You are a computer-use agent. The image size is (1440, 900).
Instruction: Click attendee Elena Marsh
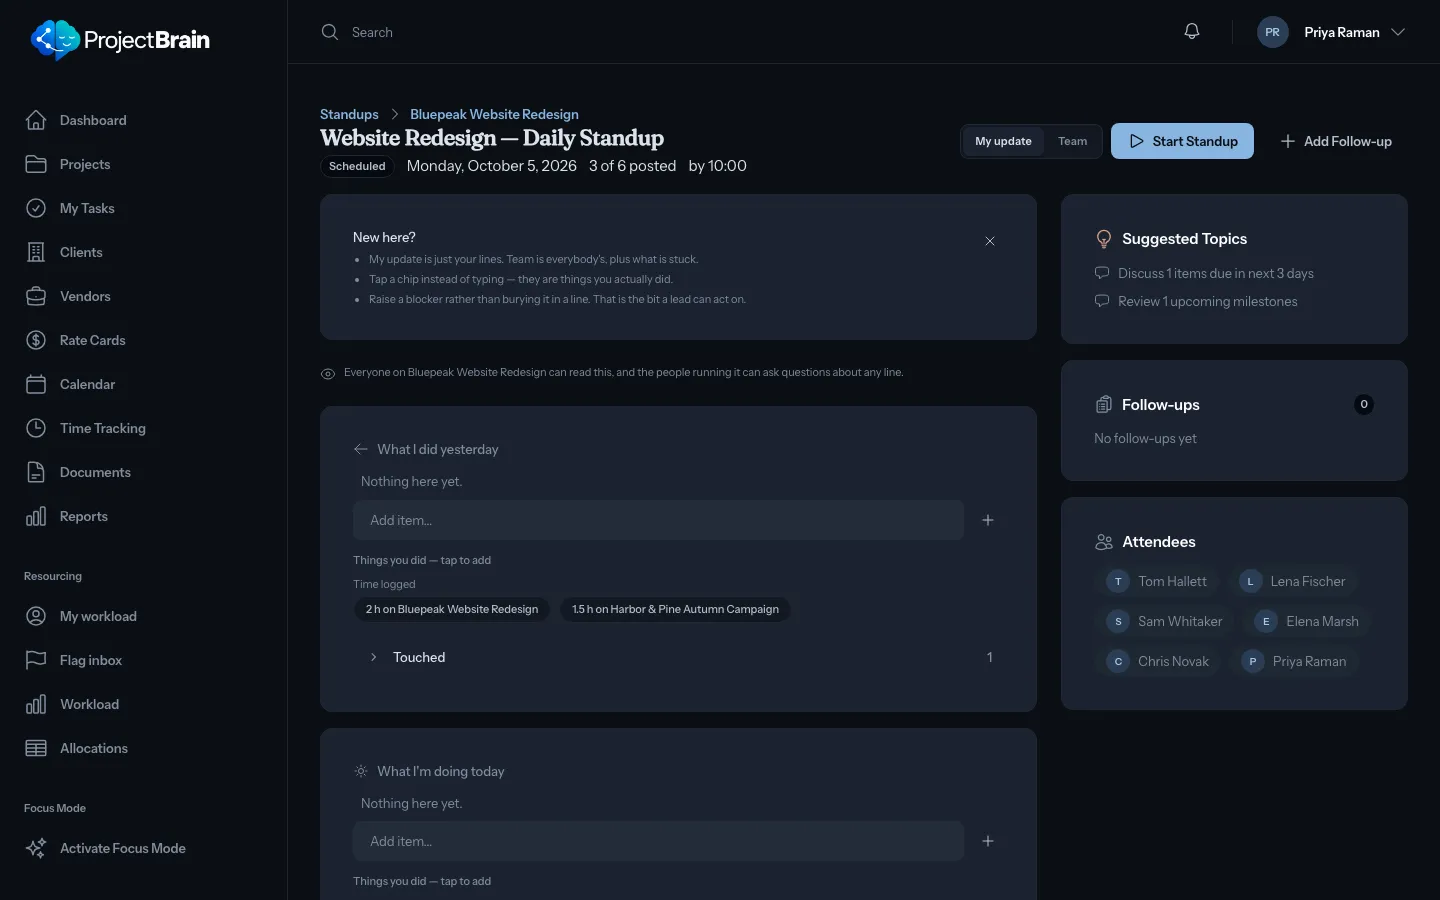coord(1309,621)
